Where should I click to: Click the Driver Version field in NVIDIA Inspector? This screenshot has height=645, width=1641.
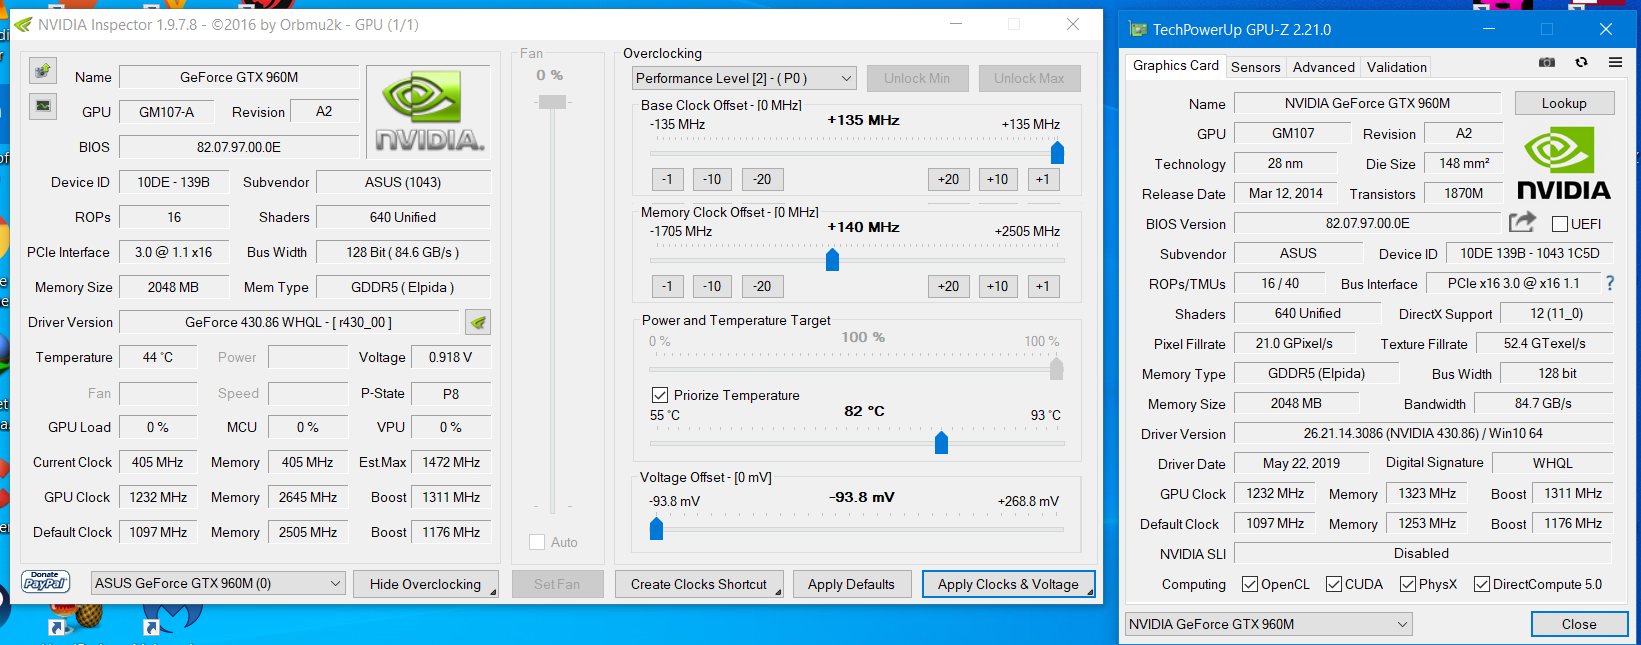click(288, 322)
